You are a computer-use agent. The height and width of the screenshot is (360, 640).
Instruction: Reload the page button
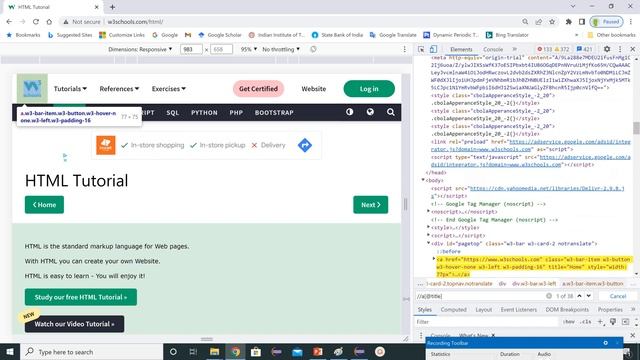(36, 22)
